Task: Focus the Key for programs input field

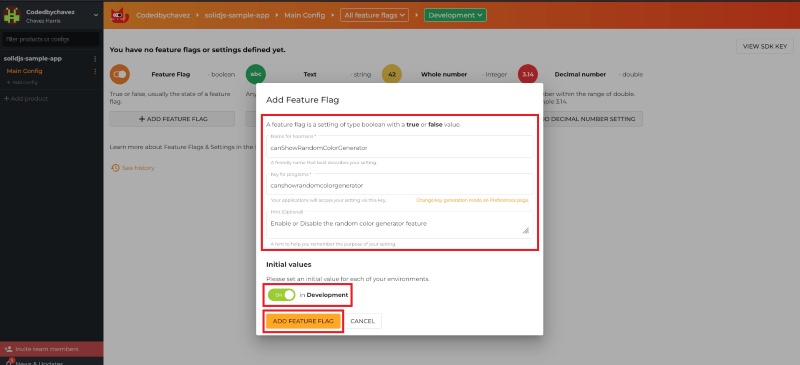Action: [x=399, y=185]
